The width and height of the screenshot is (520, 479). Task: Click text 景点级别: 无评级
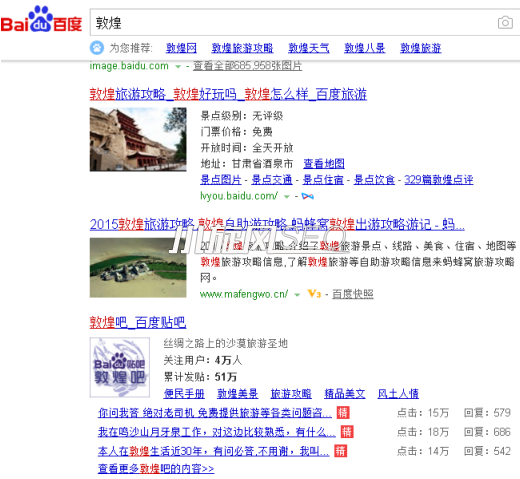[x=242, y=116]
